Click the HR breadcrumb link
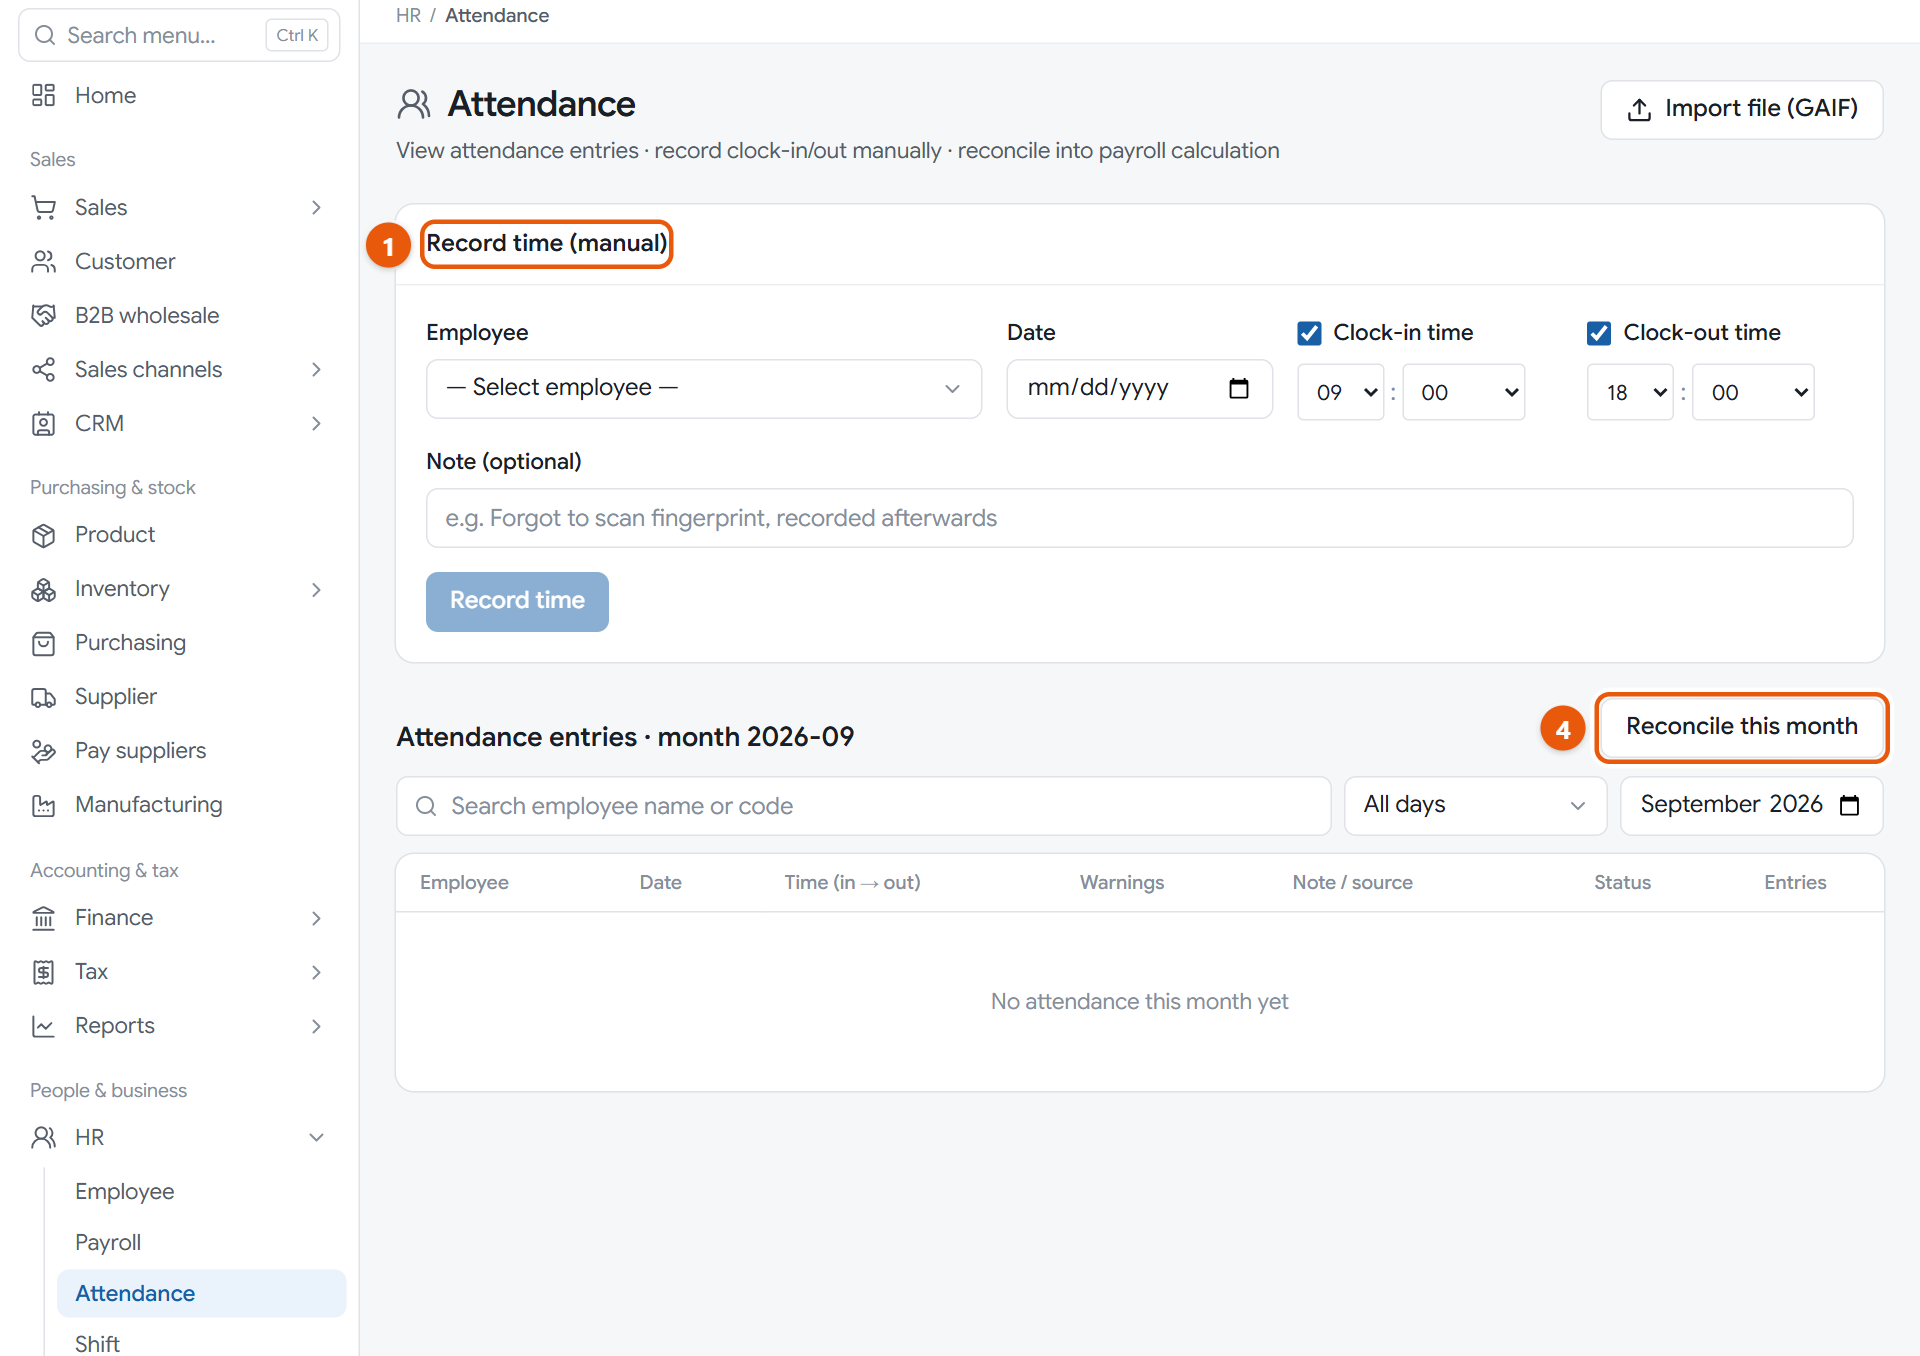Image resolution: width=1920 pixels, height=1356 pixels. point(408,15)
